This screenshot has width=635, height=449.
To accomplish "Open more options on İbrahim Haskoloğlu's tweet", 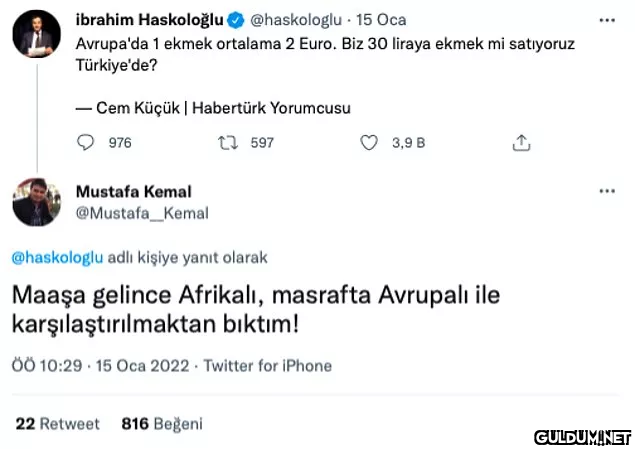I will pos(606,19).
